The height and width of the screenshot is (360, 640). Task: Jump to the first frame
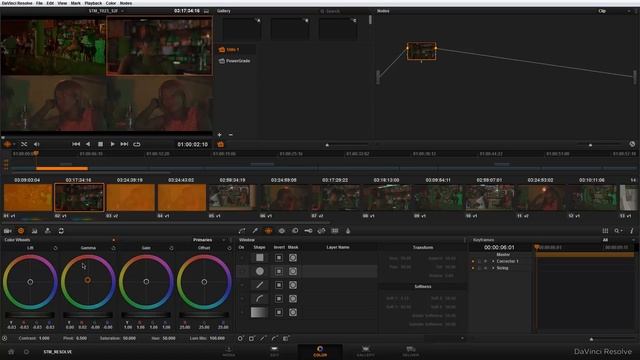[x=76, y=144]
